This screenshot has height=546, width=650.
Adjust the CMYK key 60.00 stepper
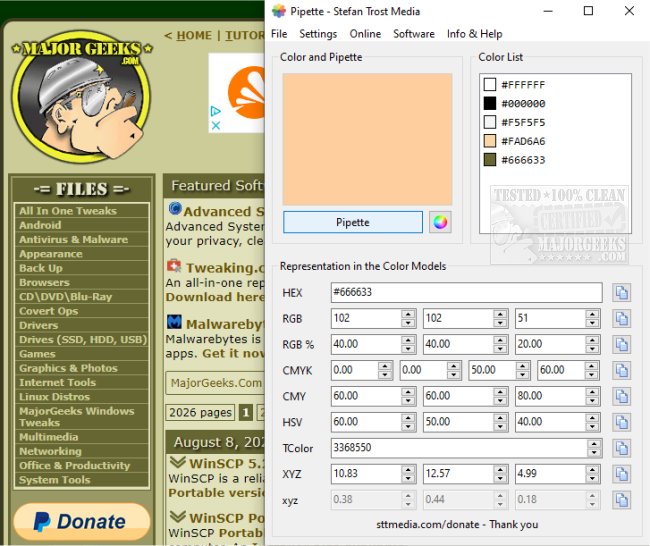coord(592,370)
